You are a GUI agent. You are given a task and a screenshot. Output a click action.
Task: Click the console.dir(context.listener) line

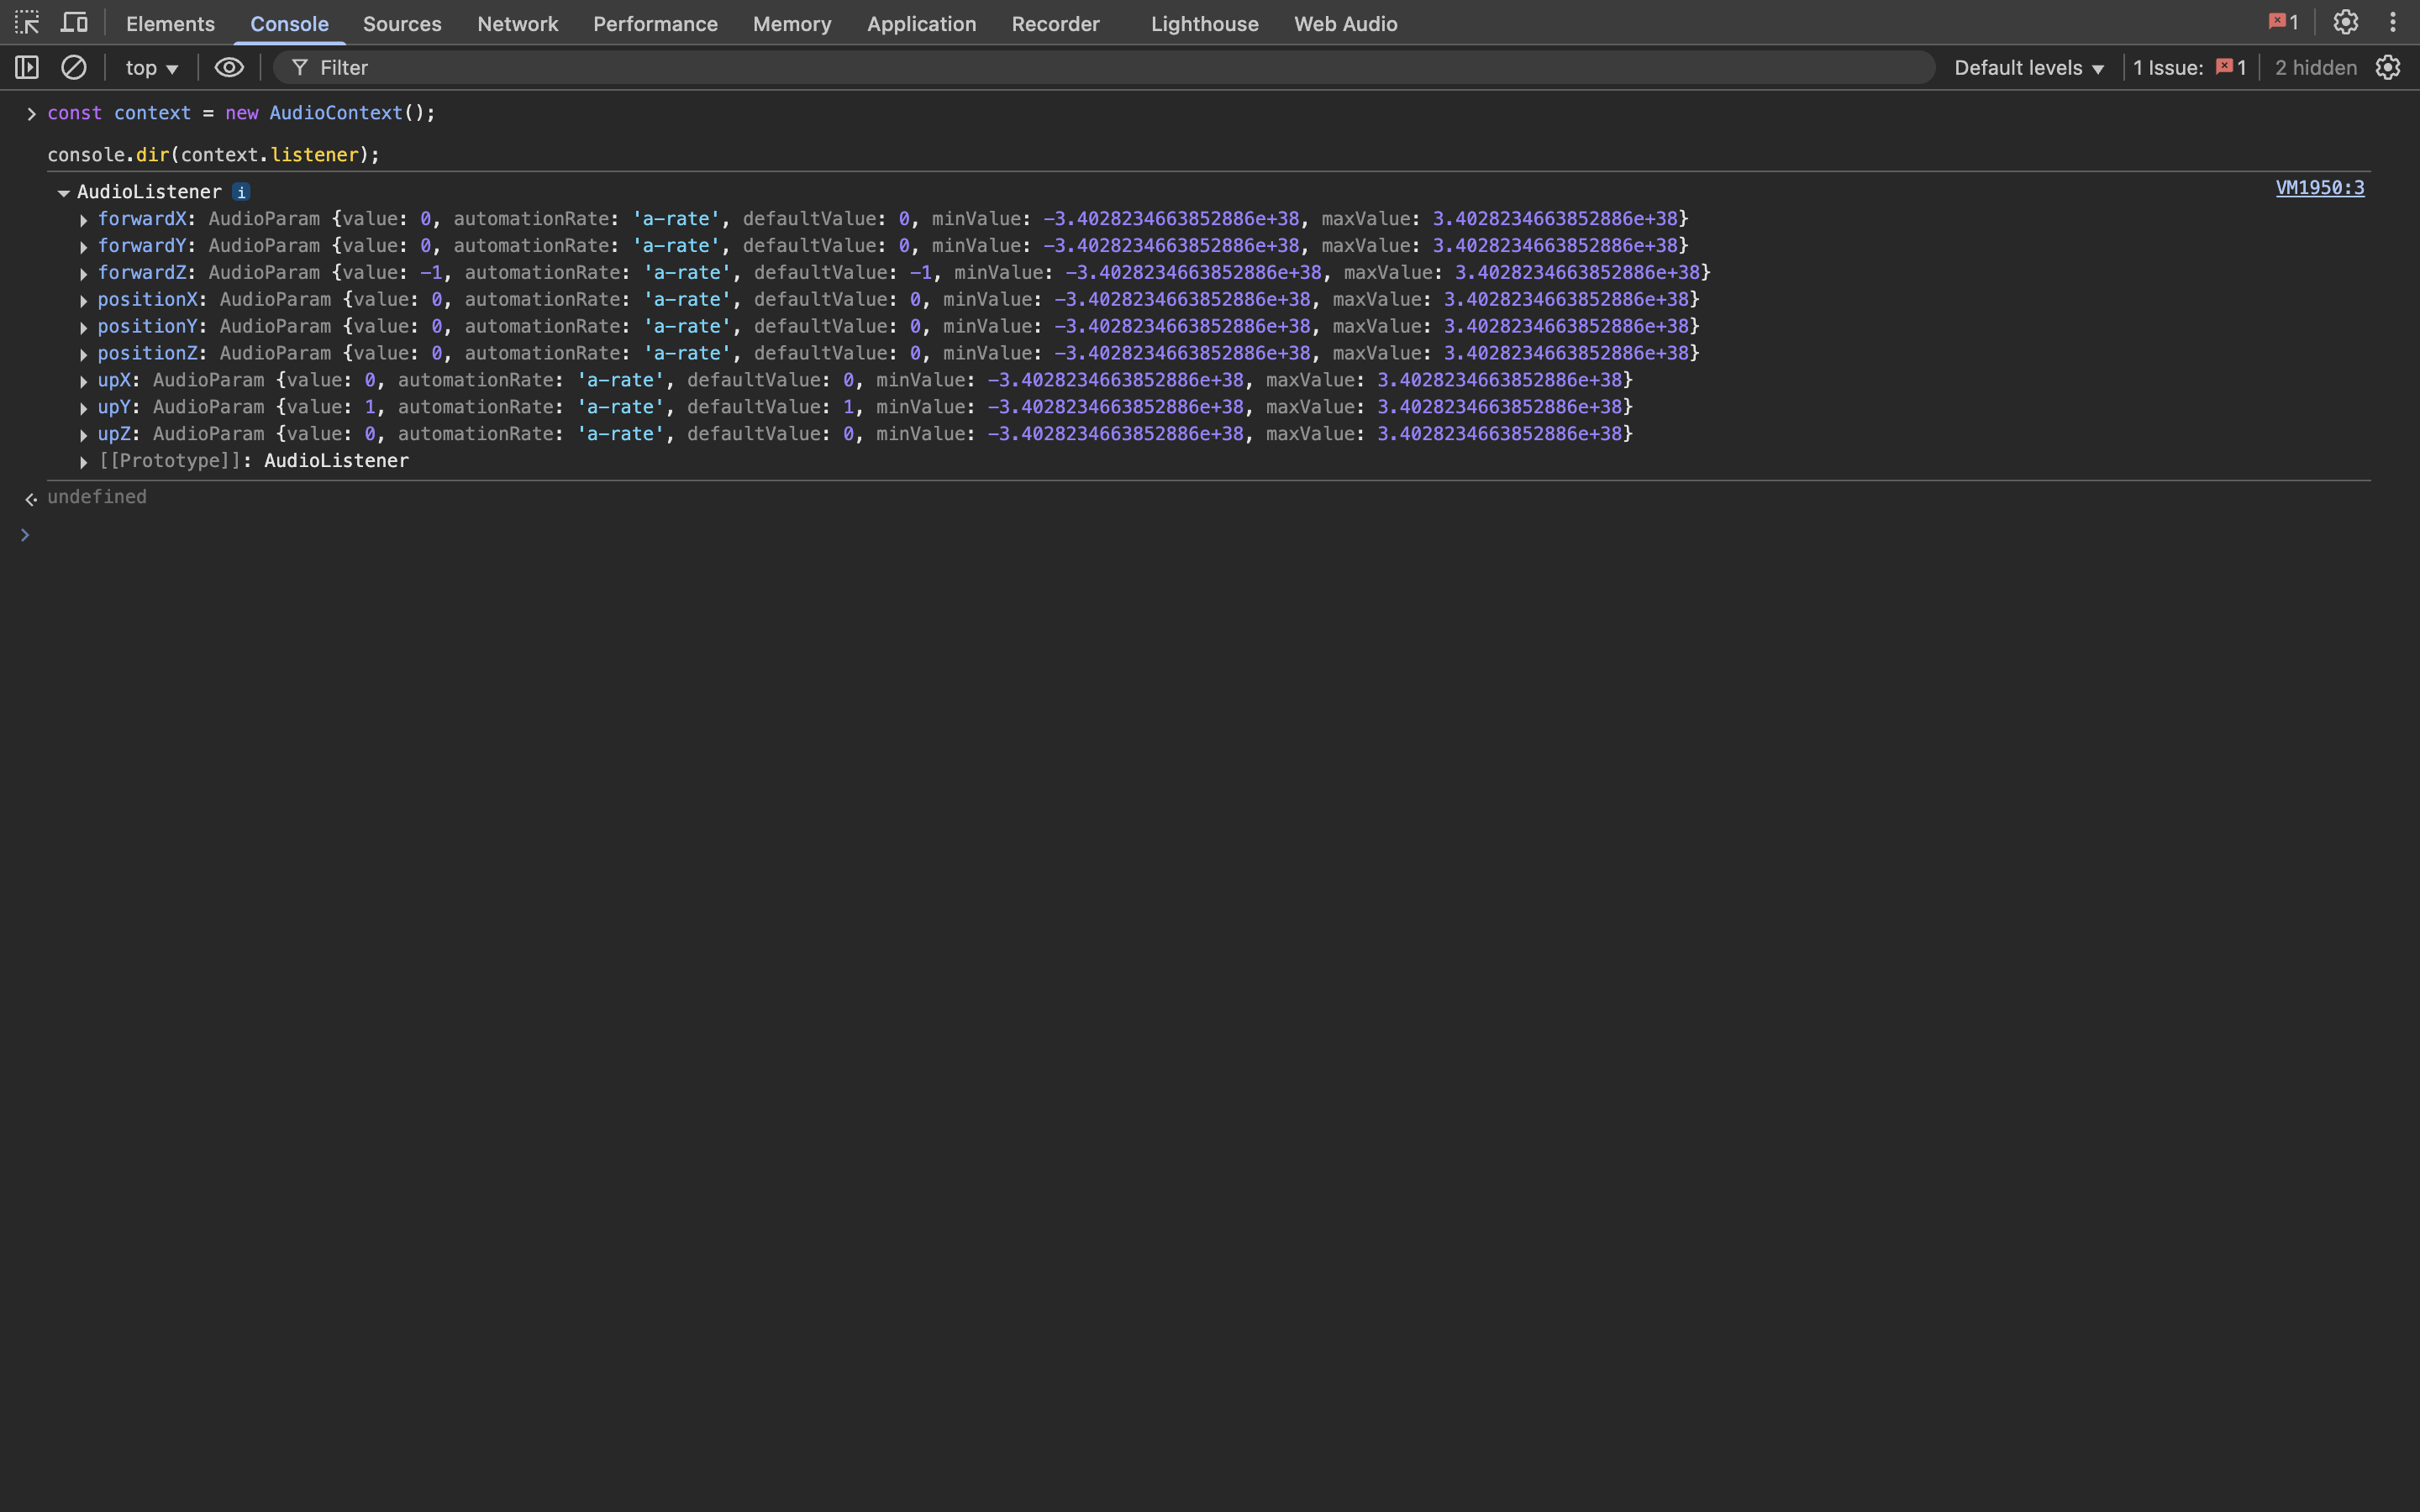tap(214, 155)
